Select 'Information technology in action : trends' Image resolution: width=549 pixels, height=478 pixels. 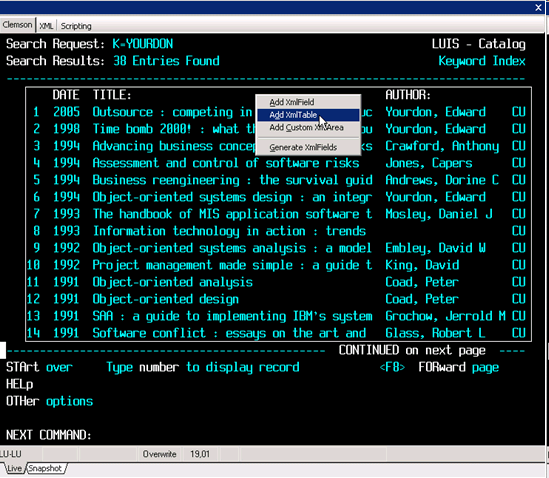point(229,231)
